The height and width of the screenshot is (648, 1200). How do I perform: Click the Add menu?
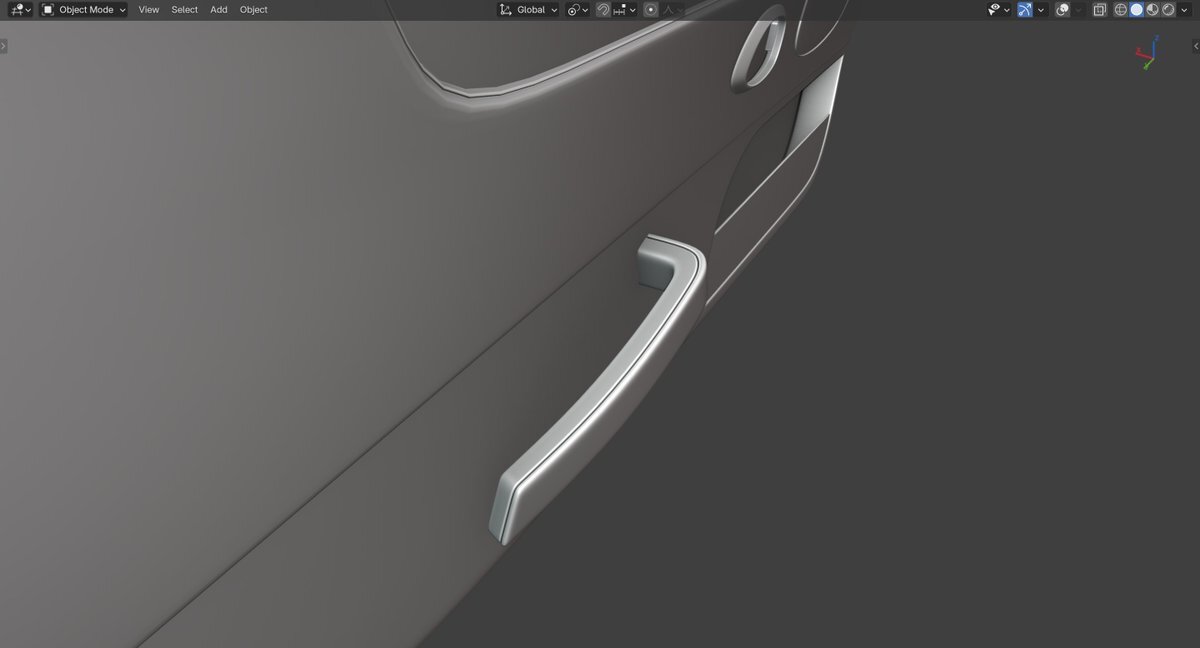point(219,10)
